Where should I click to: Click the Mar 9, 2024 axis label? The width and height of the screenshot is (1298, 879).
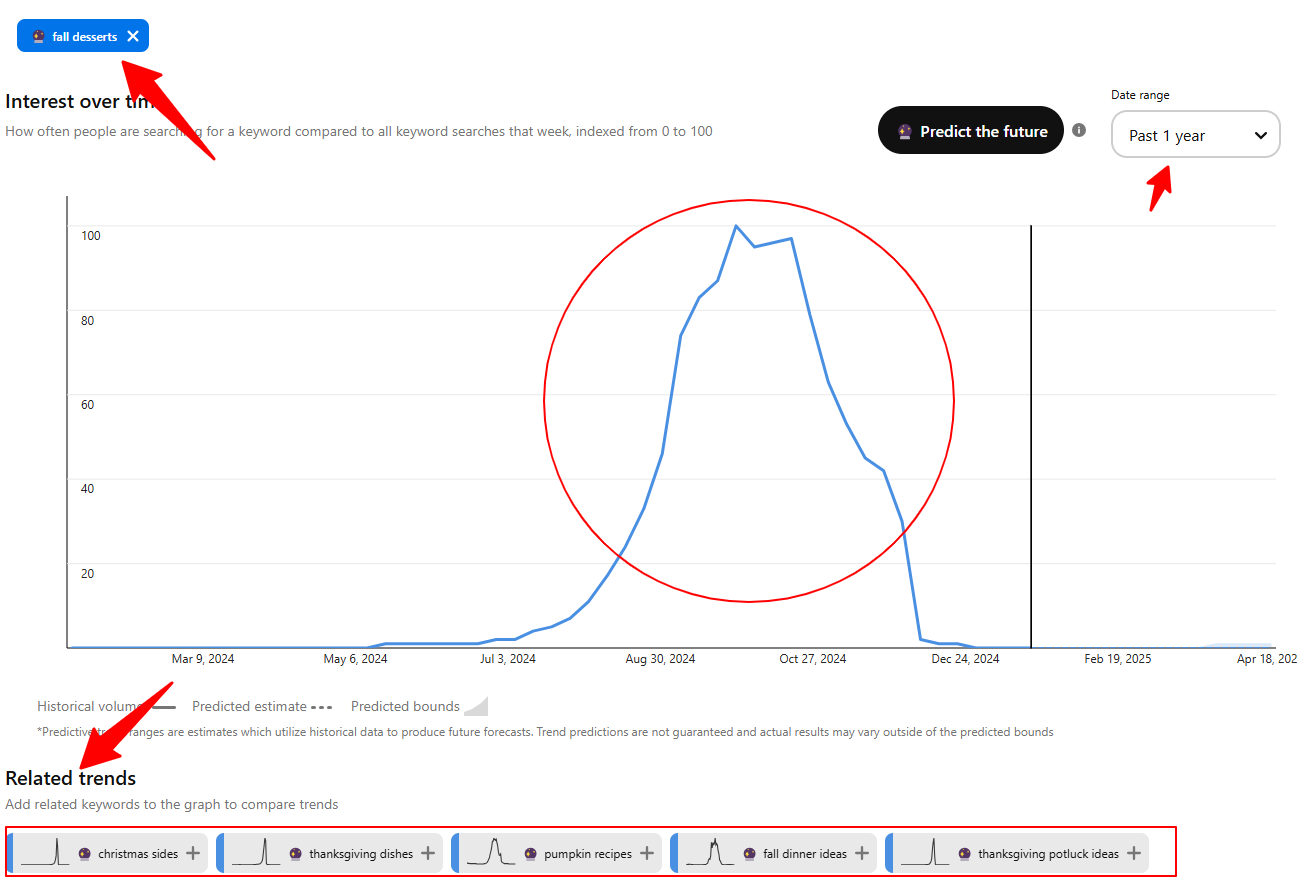tap(203, 659)
